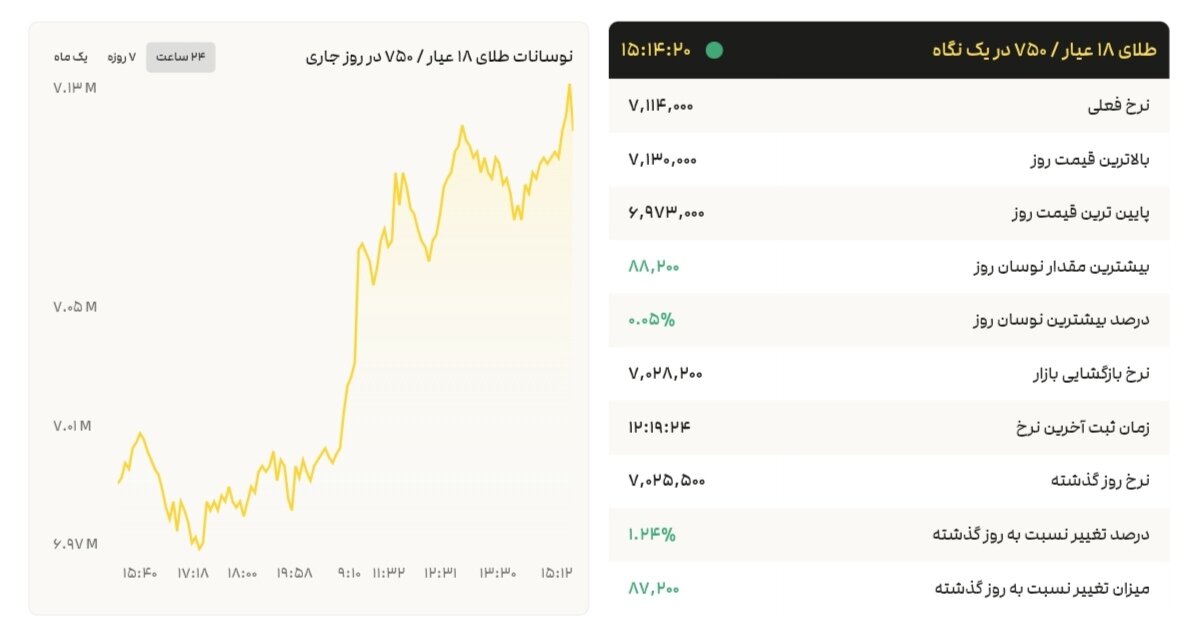Select the timestamp ۱۲:۱۹:۲۴ entry
Image resolution: width=1186 pixels, height=625 pixels.
click(x=659, y=428)
